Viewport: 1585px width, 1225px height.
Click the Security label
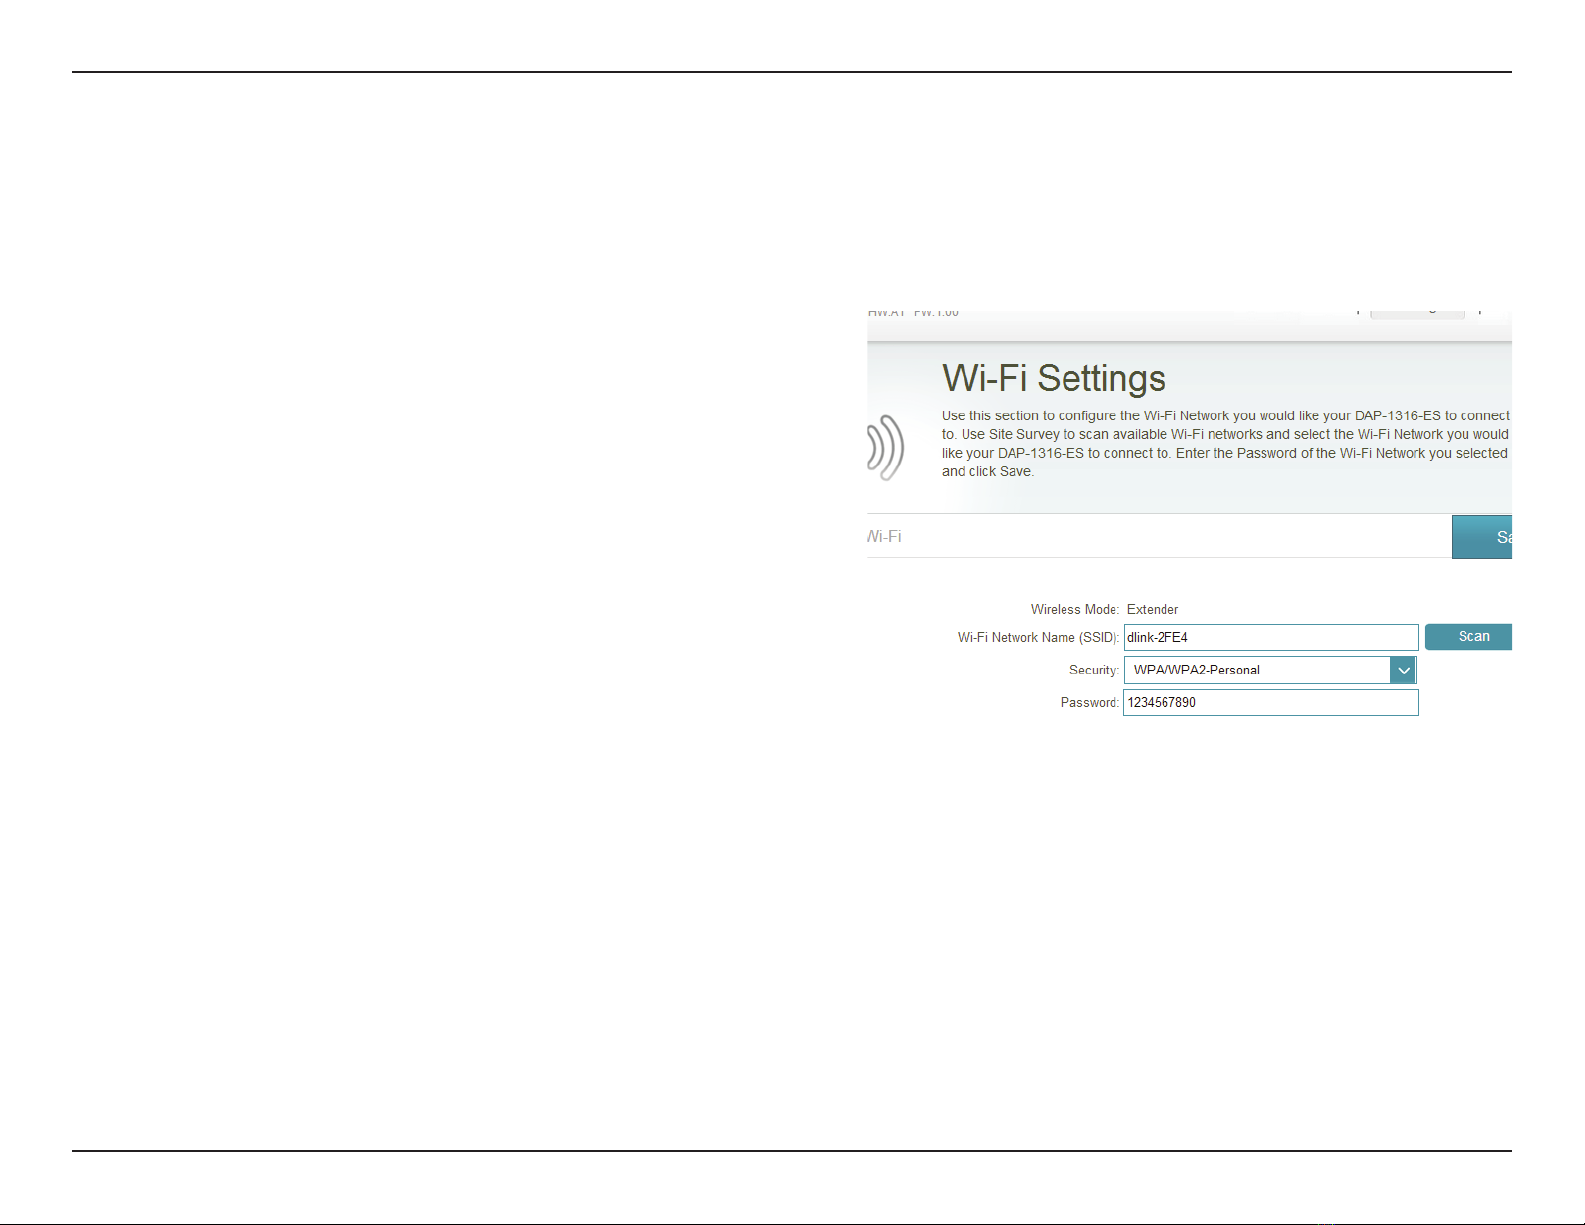click(x=1094, y=670)
